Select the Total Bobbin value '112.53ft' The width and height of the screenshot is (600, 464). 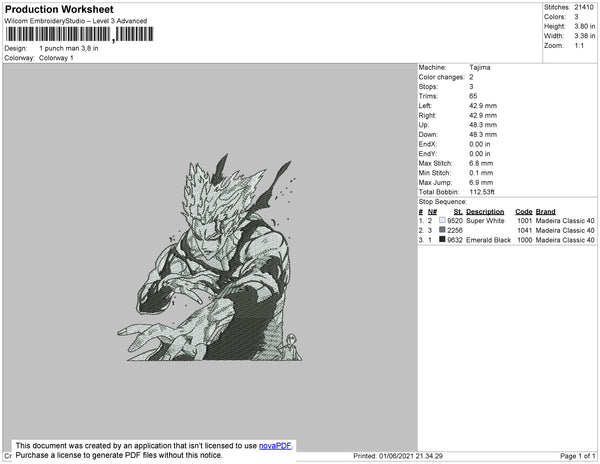click(x=482, y=192)
